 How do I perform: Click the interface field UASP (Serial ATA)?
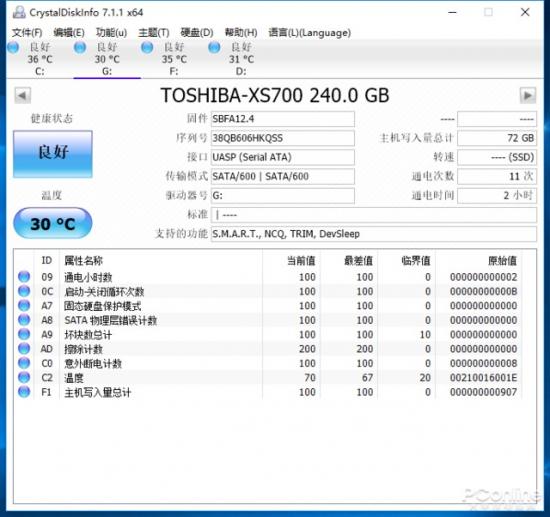click(x=283, y=157)
